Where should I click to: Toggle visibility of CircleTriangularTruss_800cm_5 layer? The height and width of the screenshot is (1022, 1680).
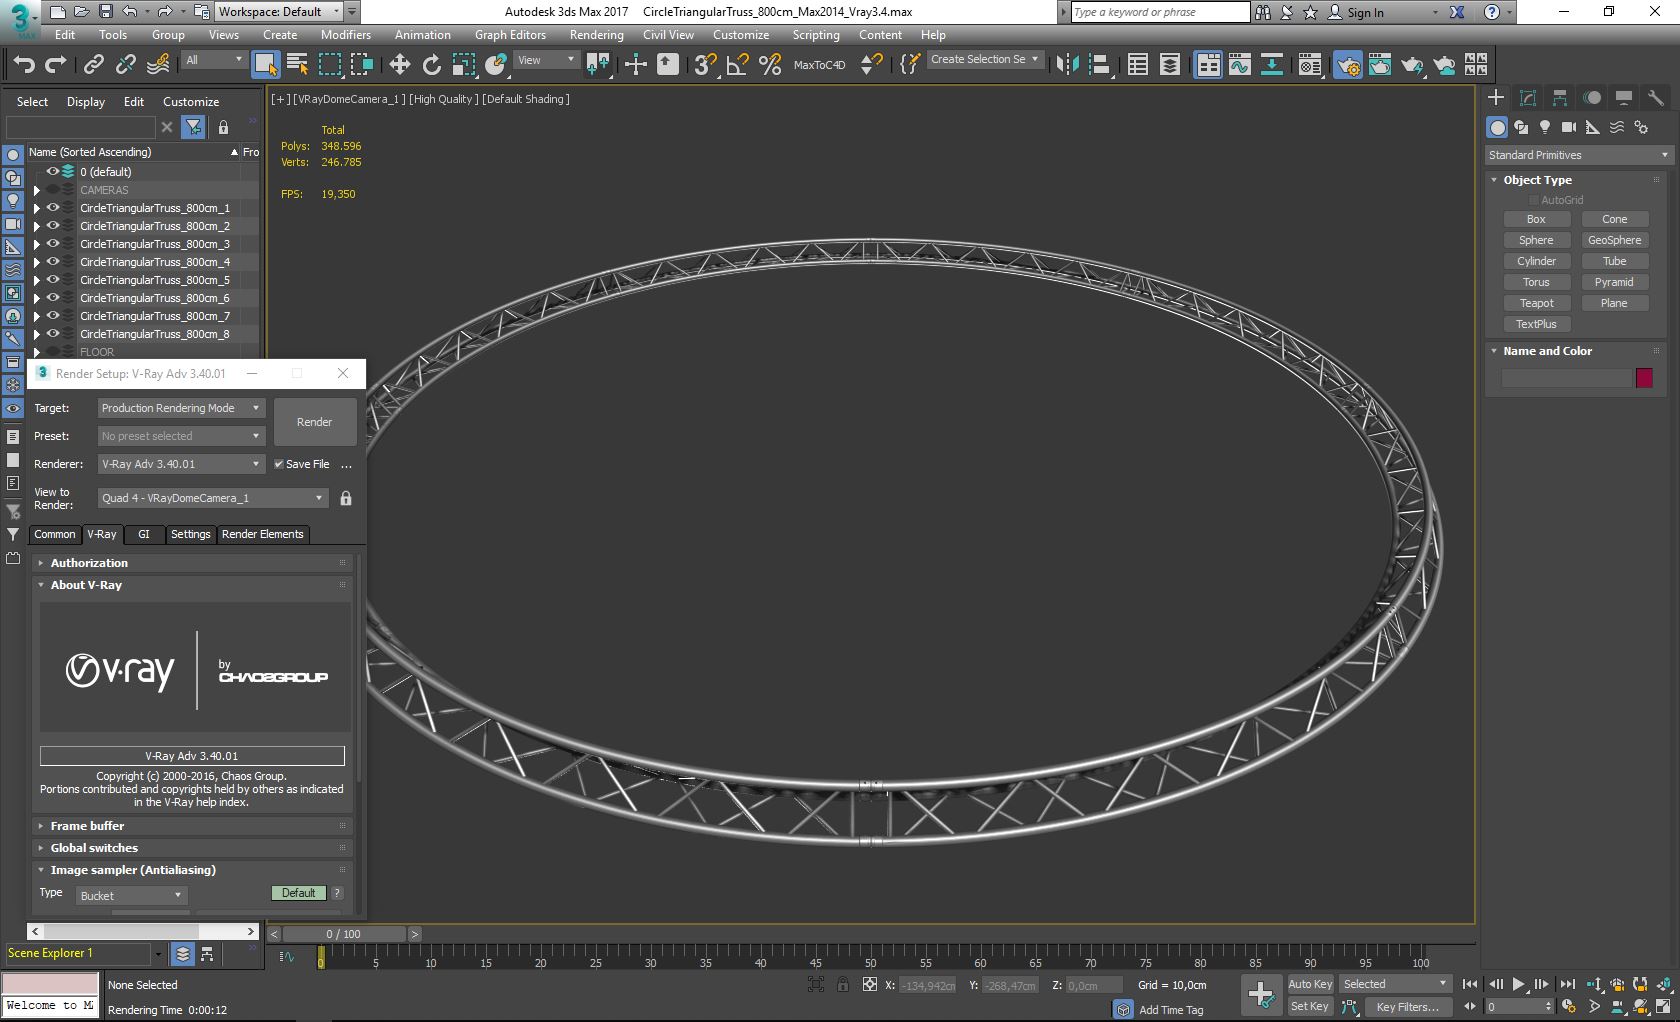pyautogui.click(x=53, y=280)
